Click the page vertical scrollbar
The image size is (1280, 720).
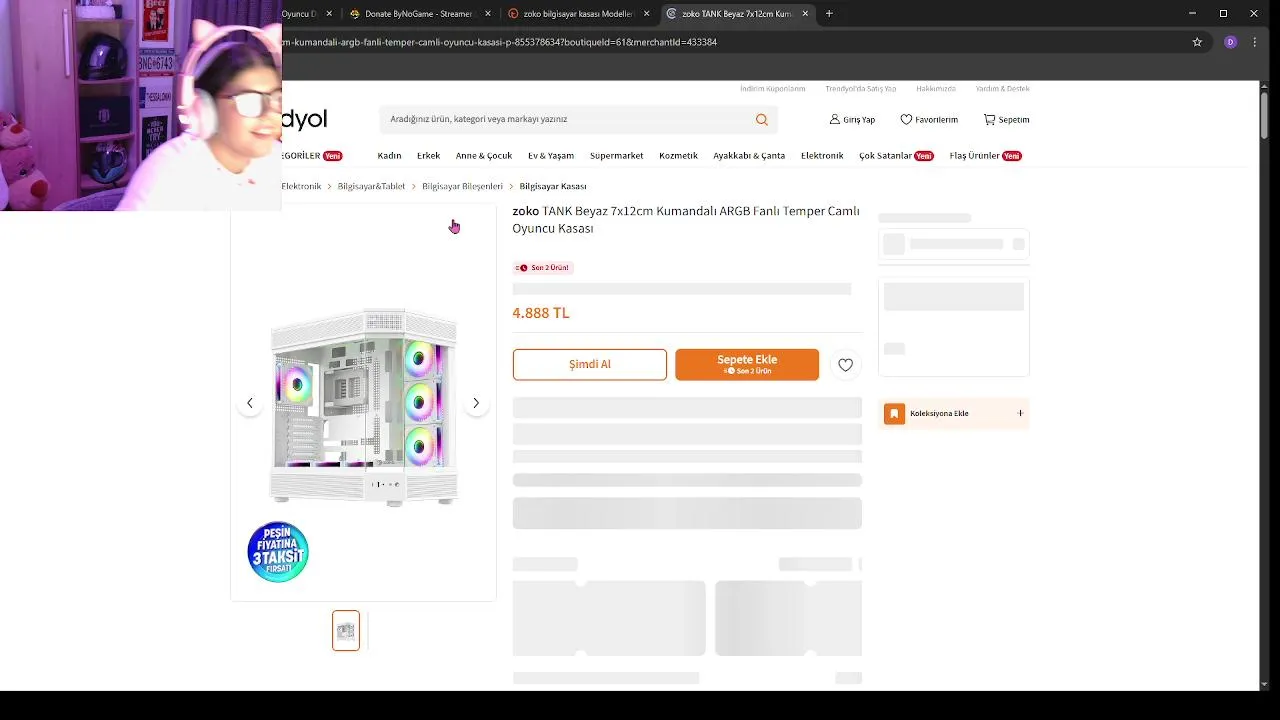point(1265,115)
